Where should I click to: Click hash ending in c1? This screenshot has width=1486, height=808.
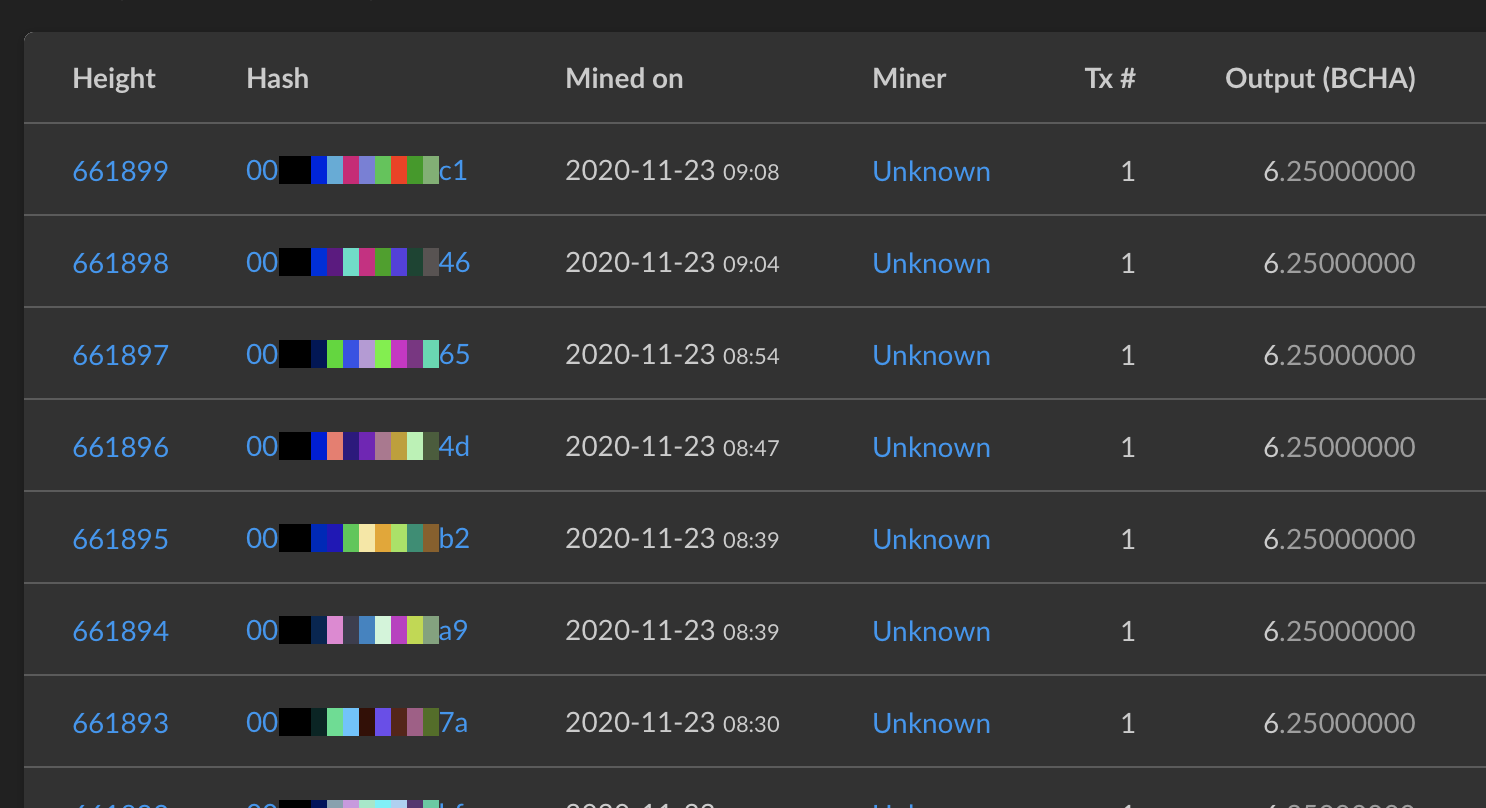point(357,171)
